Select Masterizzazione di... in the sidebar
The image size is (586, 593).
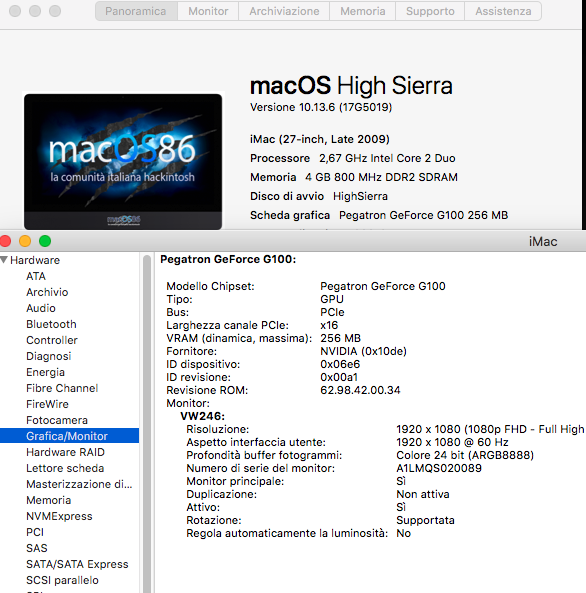tap(79, 484)
